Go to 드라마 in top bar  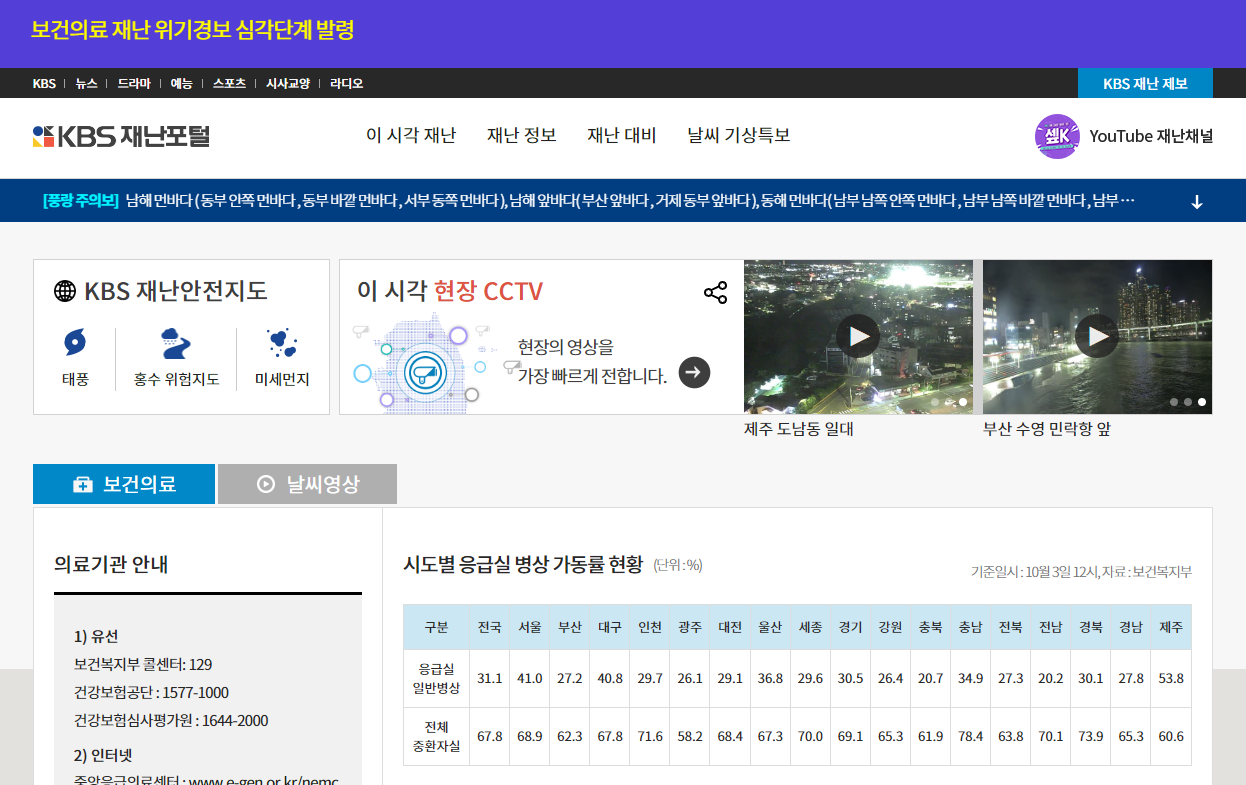133,83
